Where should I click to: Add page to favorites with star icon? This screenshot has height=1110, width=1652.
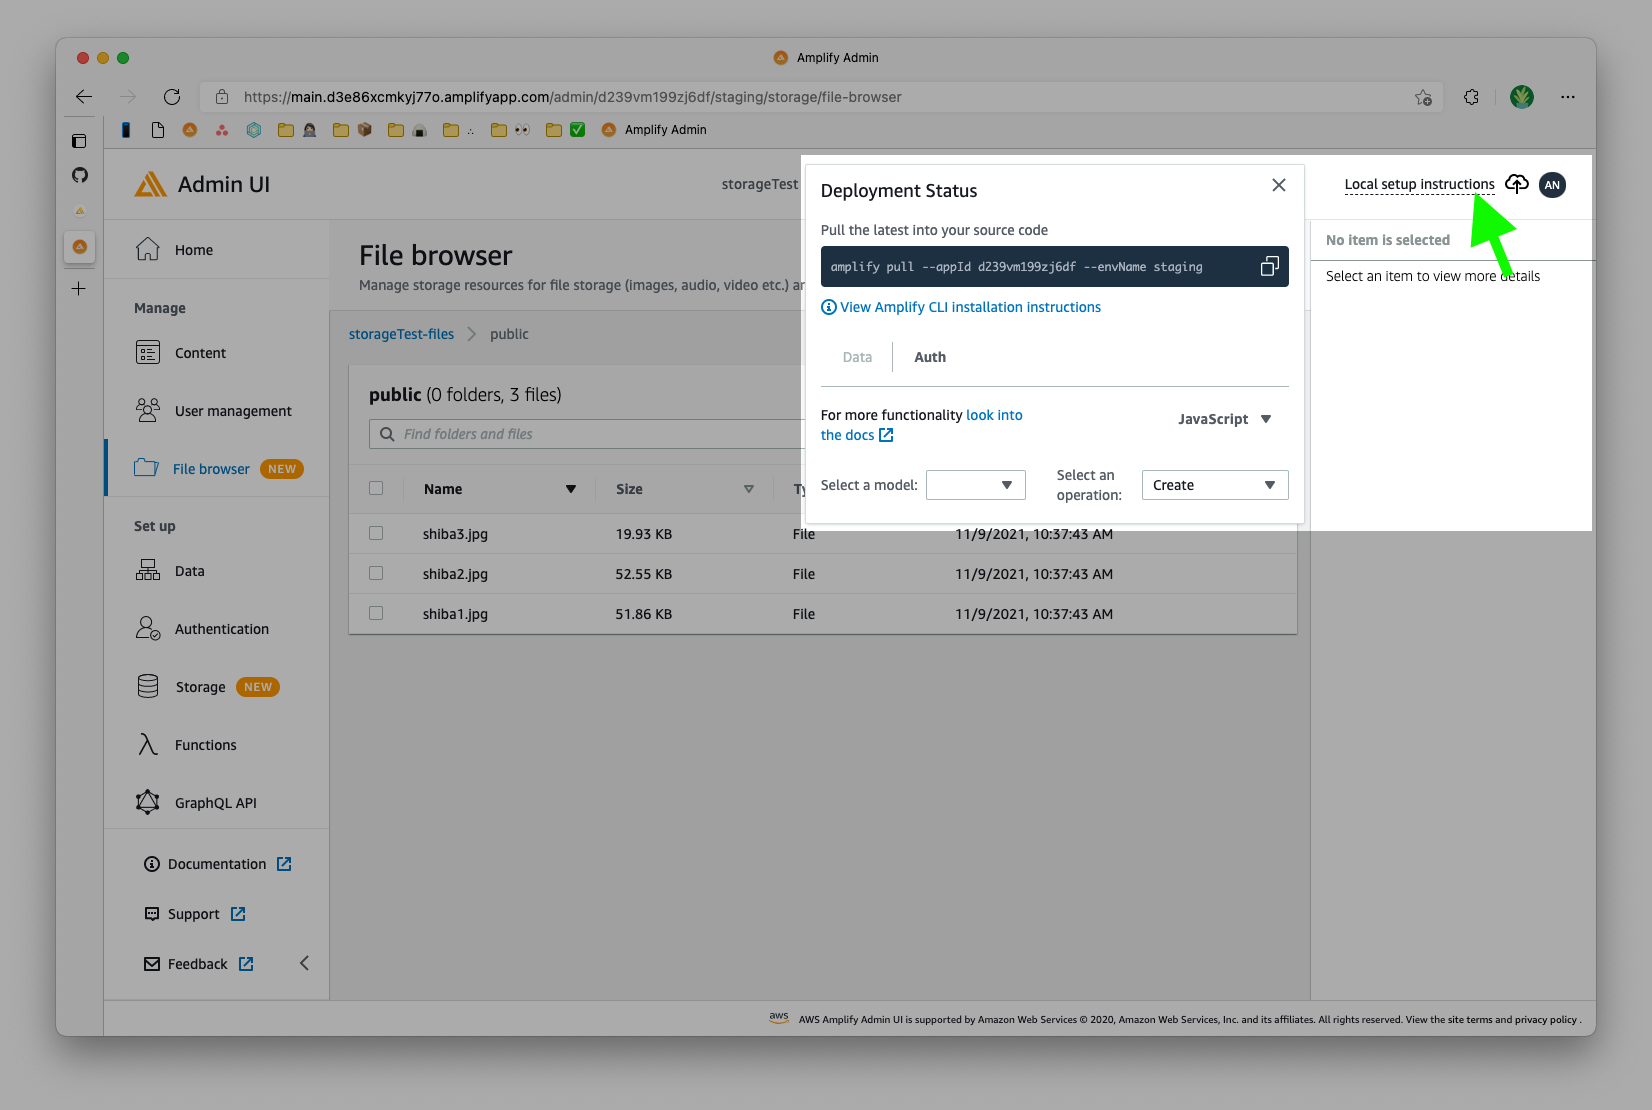click(1423, 97)
